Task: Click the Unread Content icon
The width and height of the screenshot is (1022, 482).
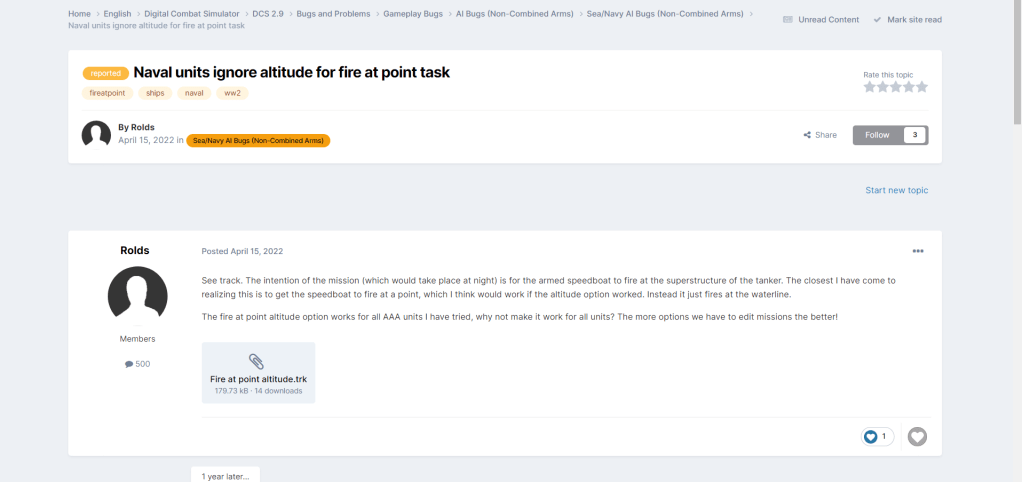Action: pyautogui.click(x=788, y=20)
